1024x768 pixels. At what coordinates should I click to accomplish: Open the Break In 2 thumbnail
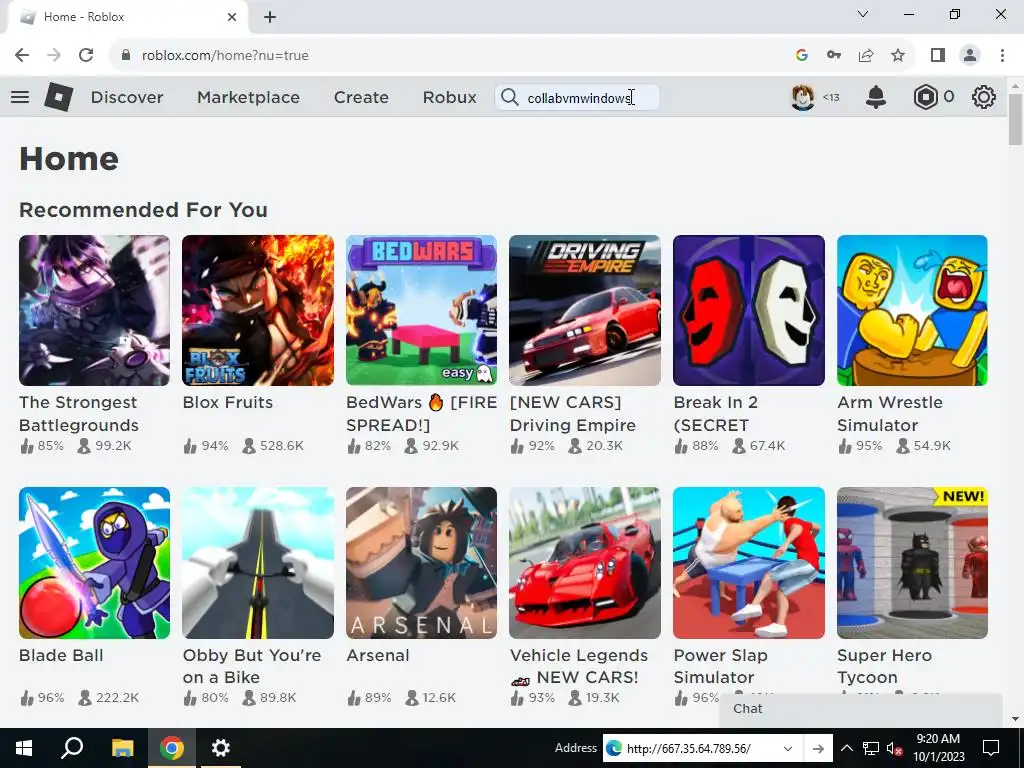click(749, 310)
